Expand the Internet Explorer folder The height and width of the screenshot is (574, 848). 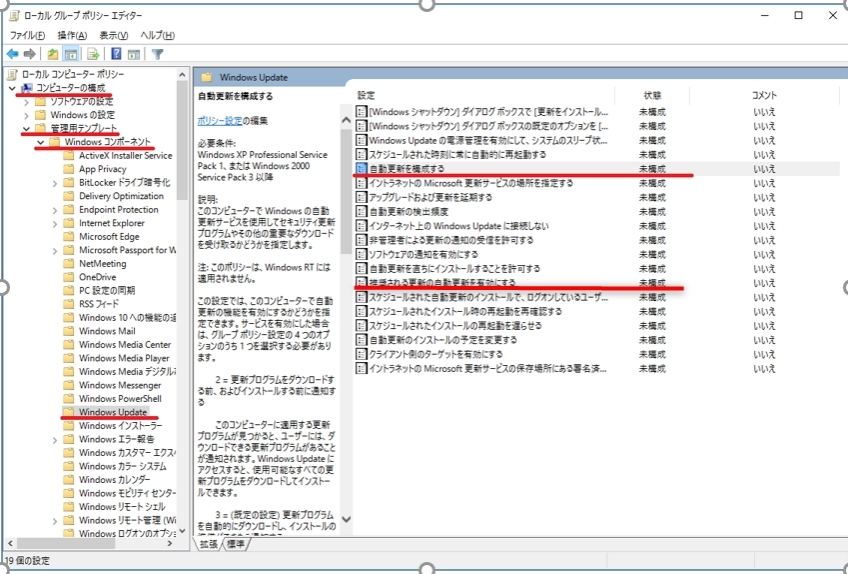point(55,223)
